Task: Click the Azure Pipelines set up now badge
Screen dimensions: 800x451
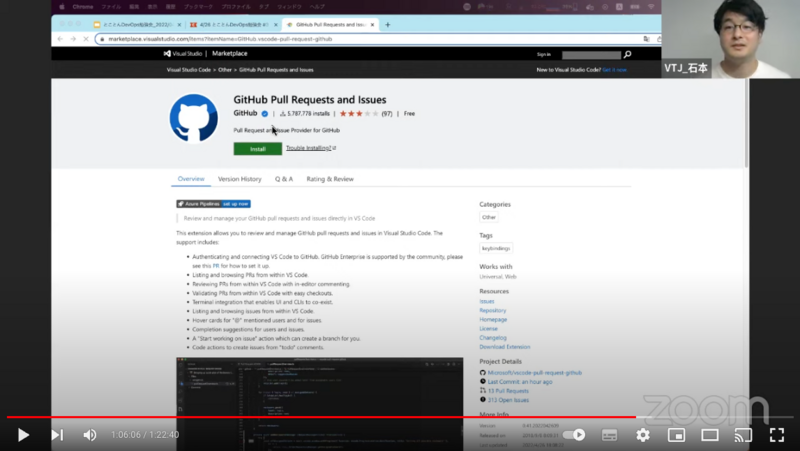Action: (213, 204)
